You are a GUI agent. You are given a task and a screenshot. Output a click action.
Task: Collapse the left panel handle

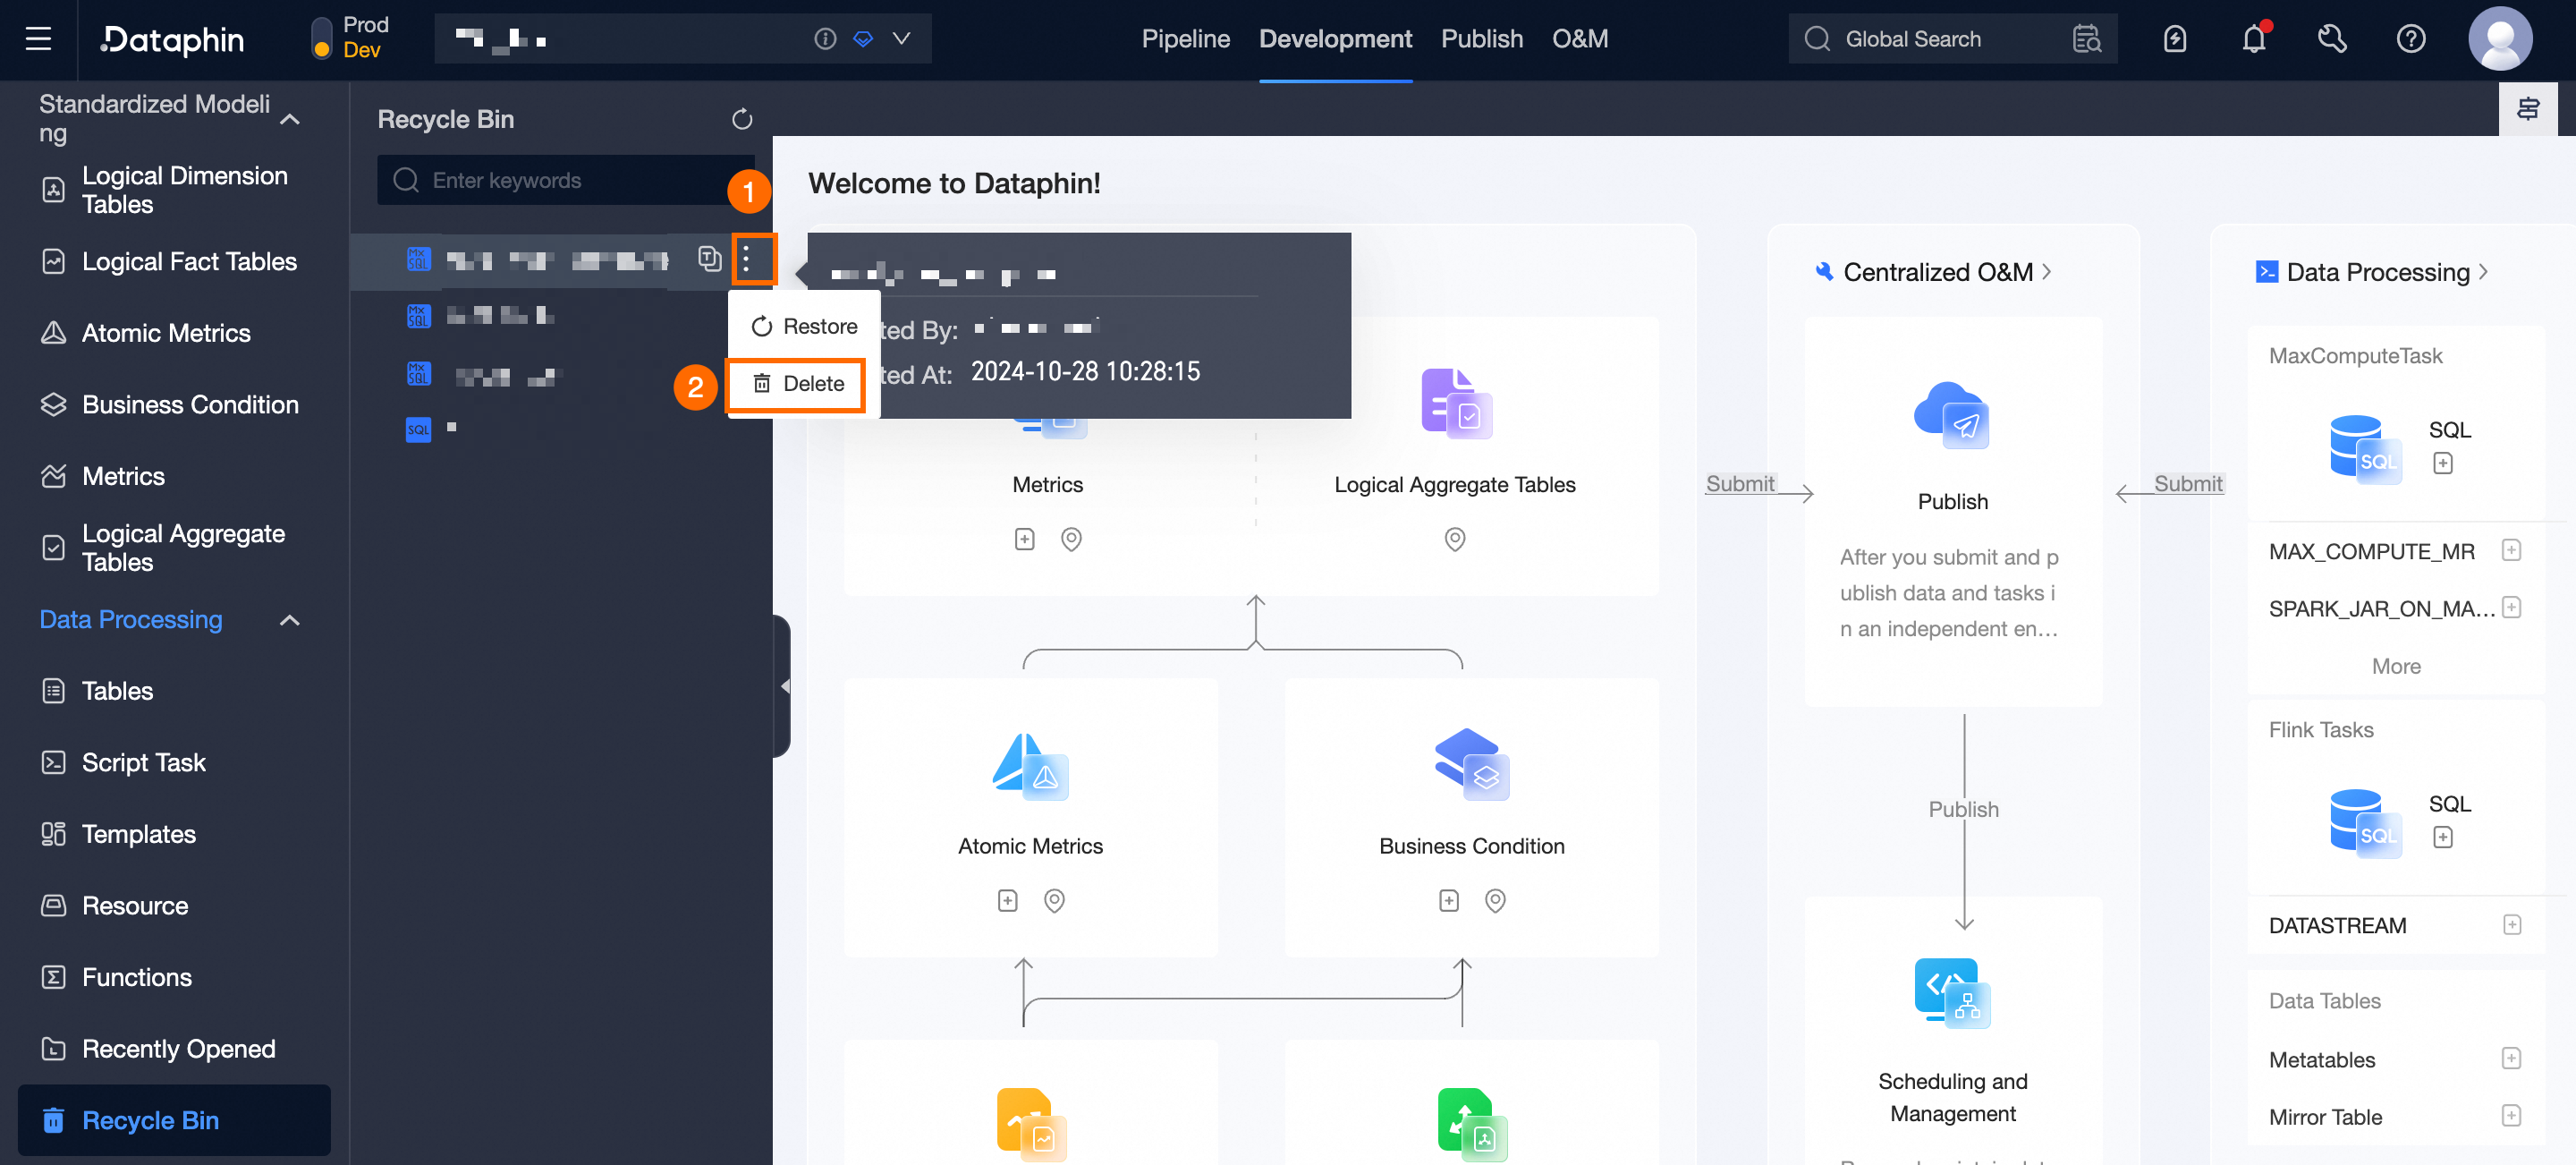[783, 686]
